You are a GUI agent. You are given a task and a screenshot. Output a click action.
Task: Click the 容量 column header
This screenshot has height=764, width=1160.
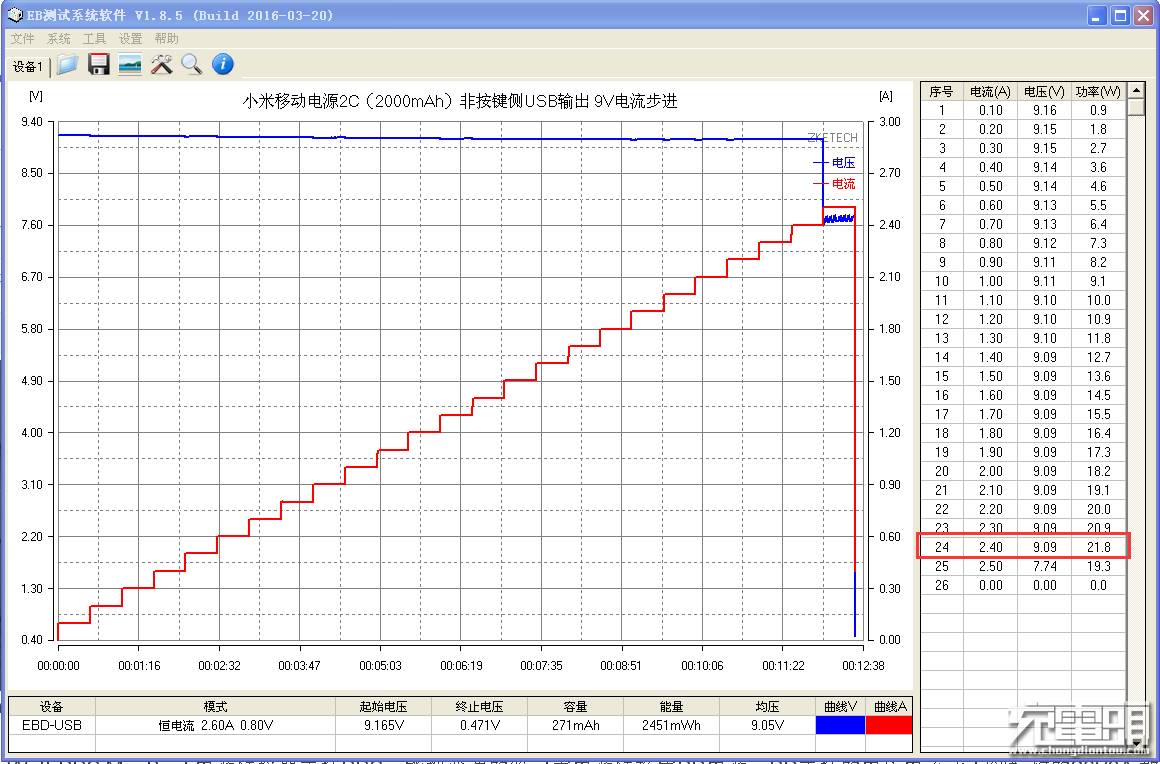tap(576, 706)
